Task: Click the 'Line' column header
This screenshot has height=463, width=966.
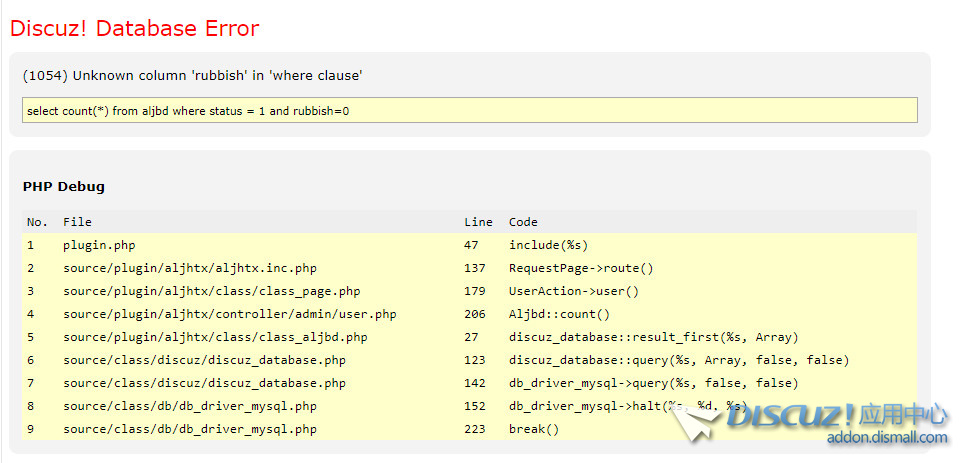Action: (x=478, y=222)
